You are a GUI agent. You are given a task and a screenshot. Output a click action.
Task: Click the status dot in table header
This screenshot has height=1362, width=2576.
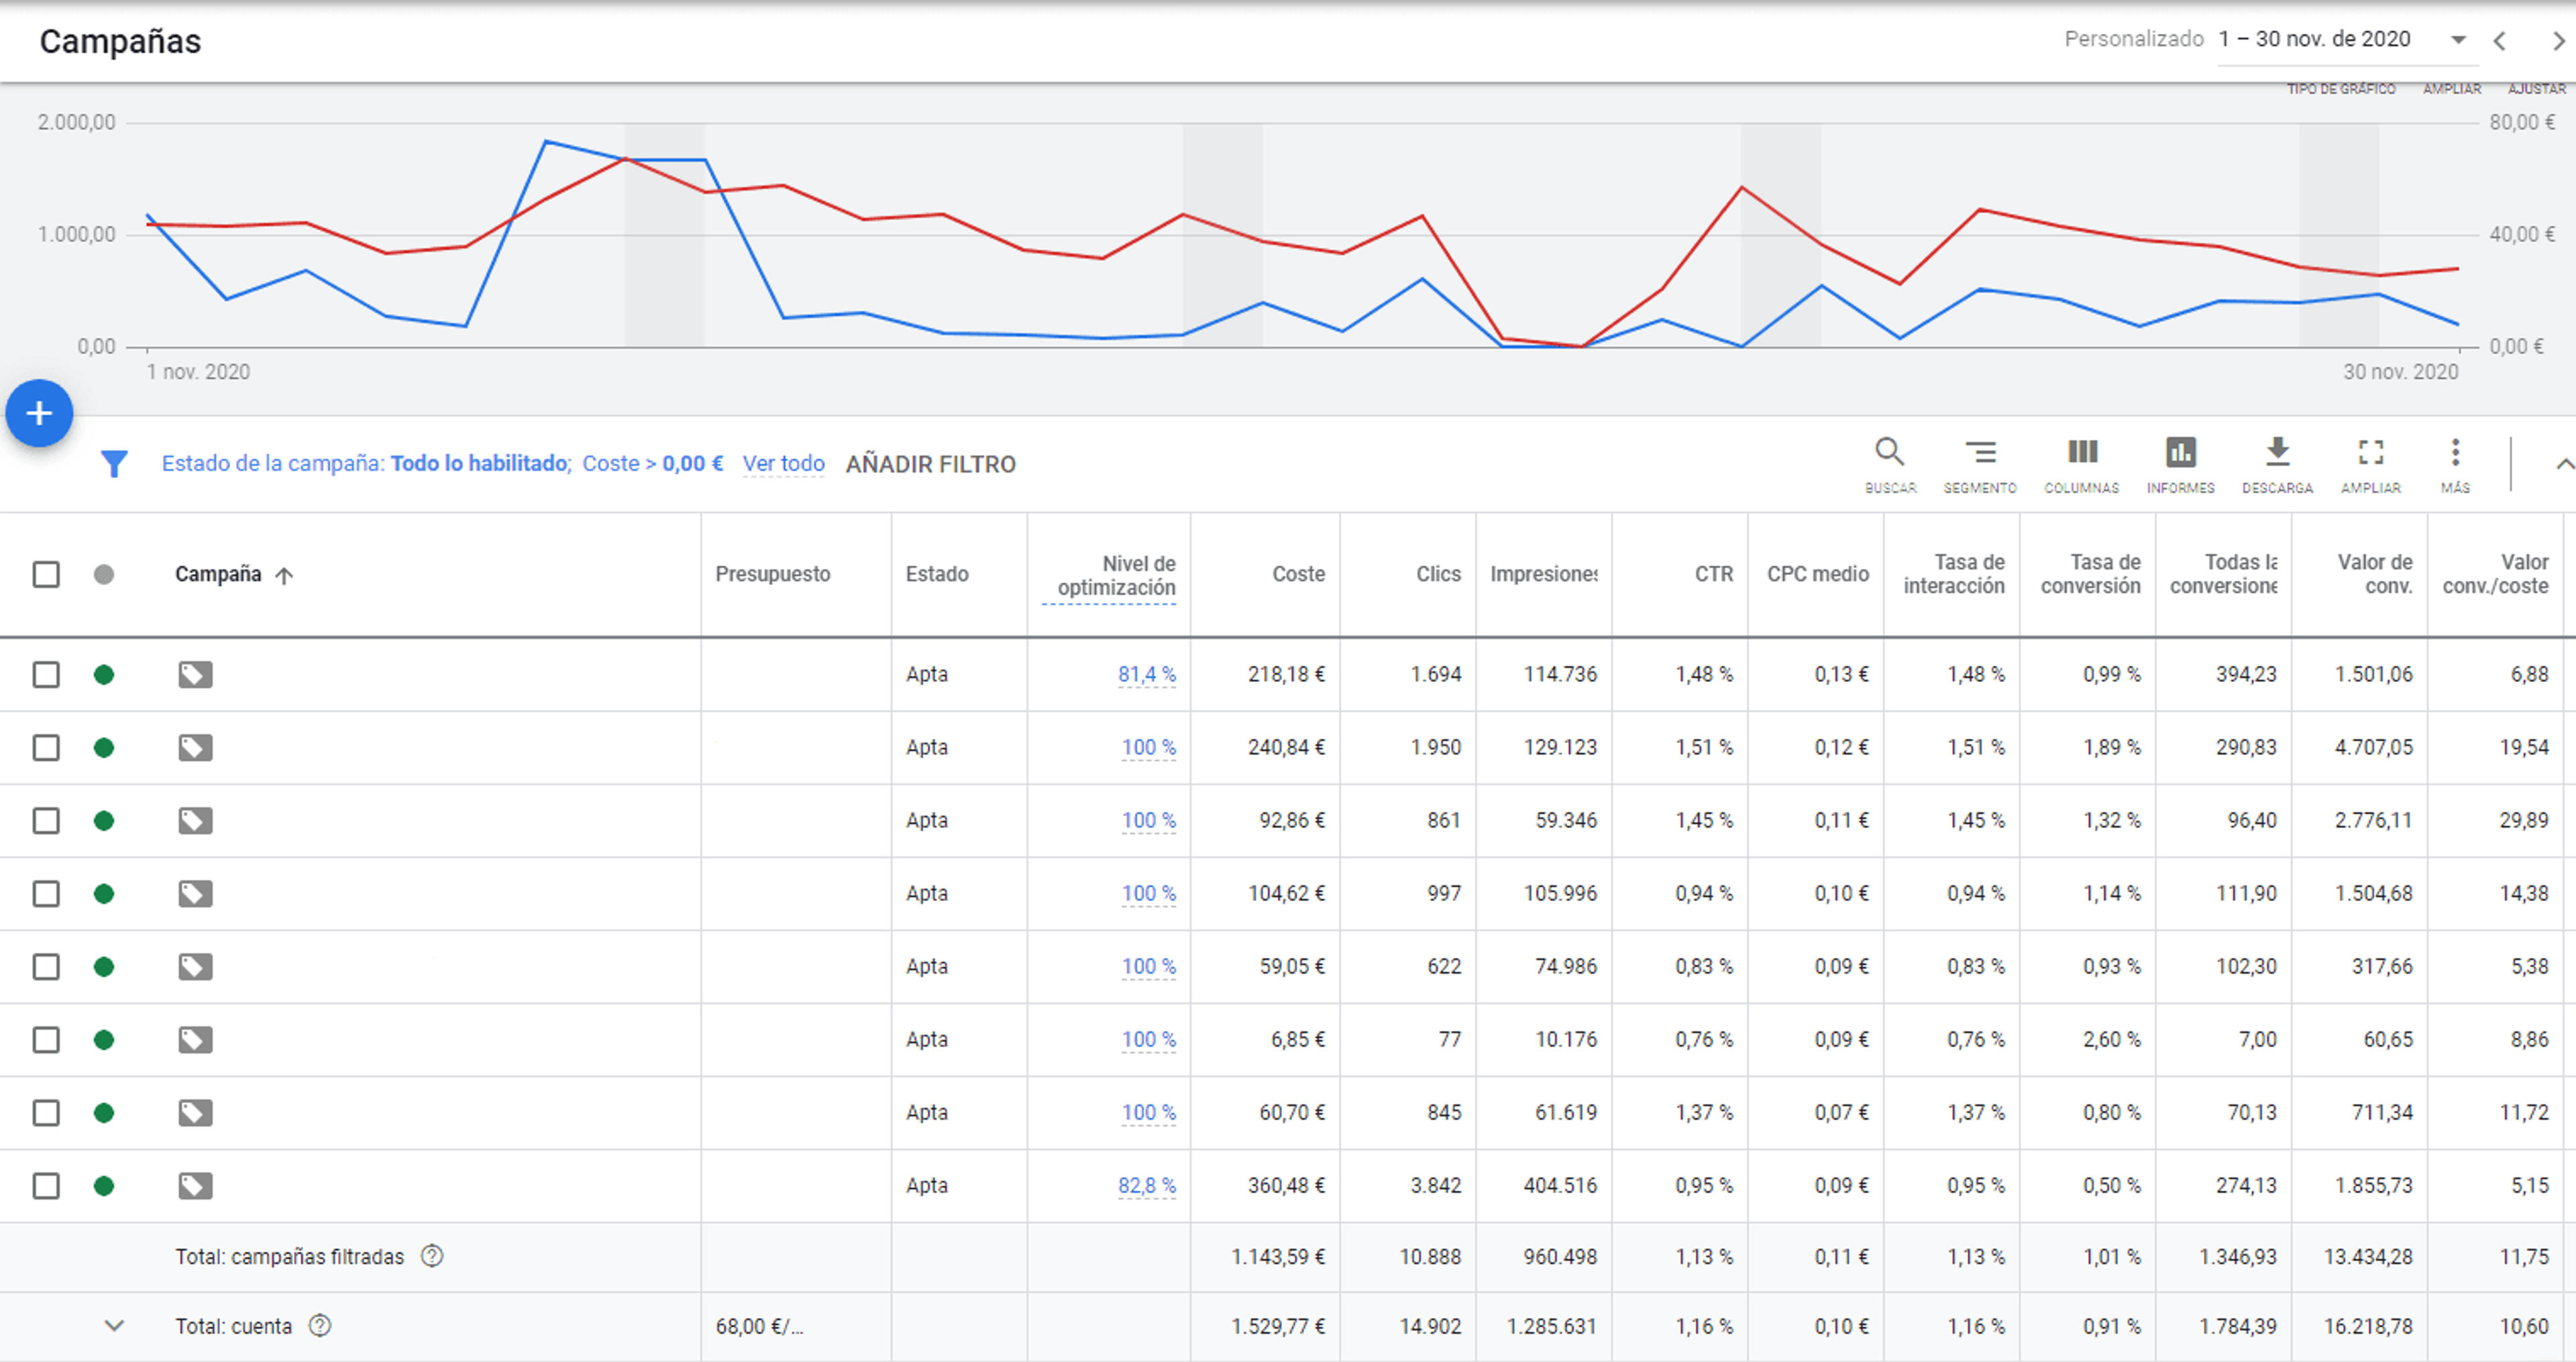click(x=104, y=575)
